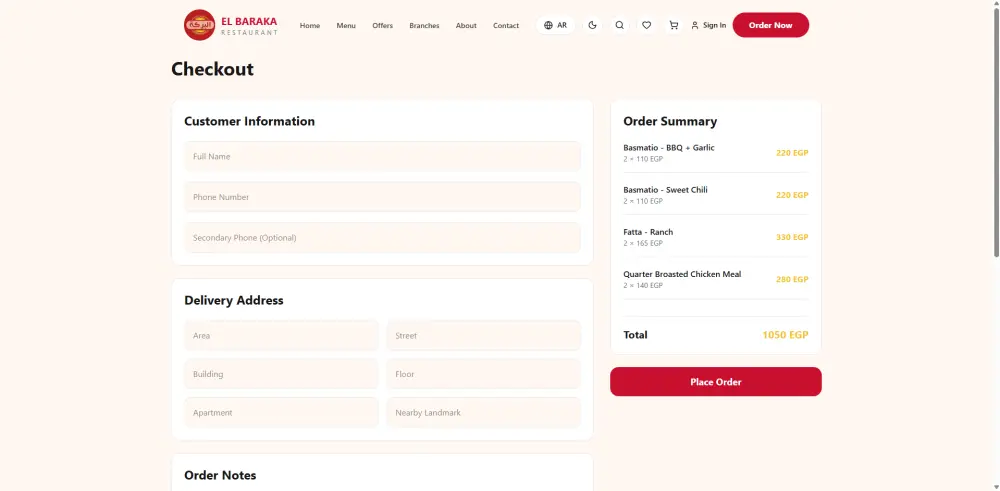Open the Offers navigation item

click(x=383, y=26)
